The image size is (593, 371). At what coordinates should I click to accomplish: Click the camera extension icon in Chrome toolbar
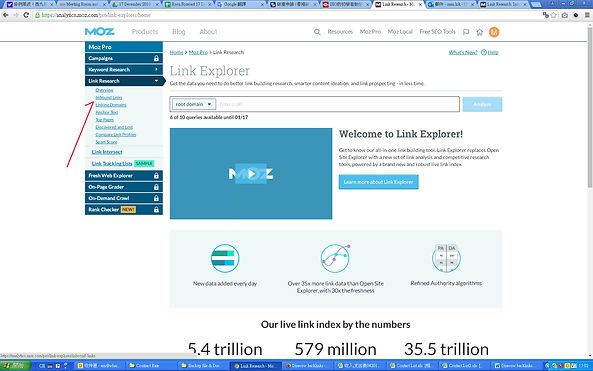(x=565, y=15)
